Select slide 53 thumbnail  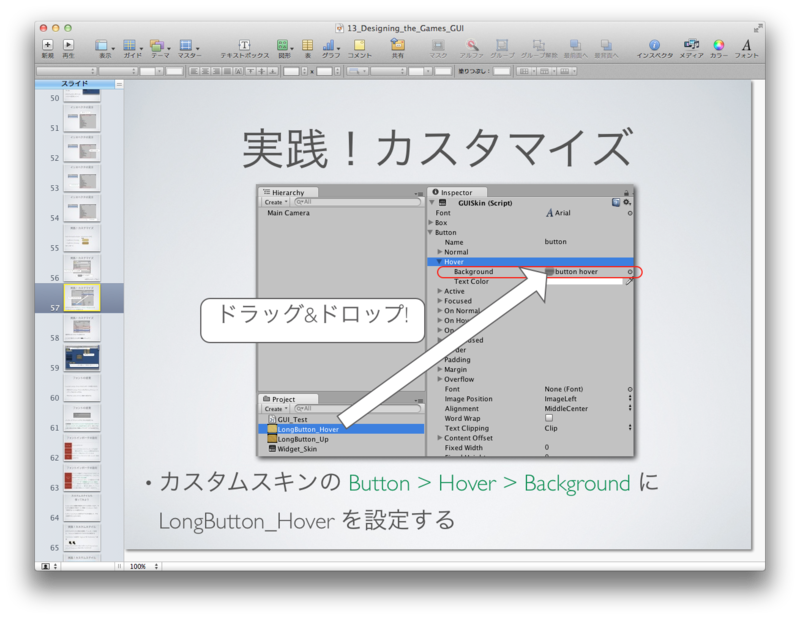82,179
